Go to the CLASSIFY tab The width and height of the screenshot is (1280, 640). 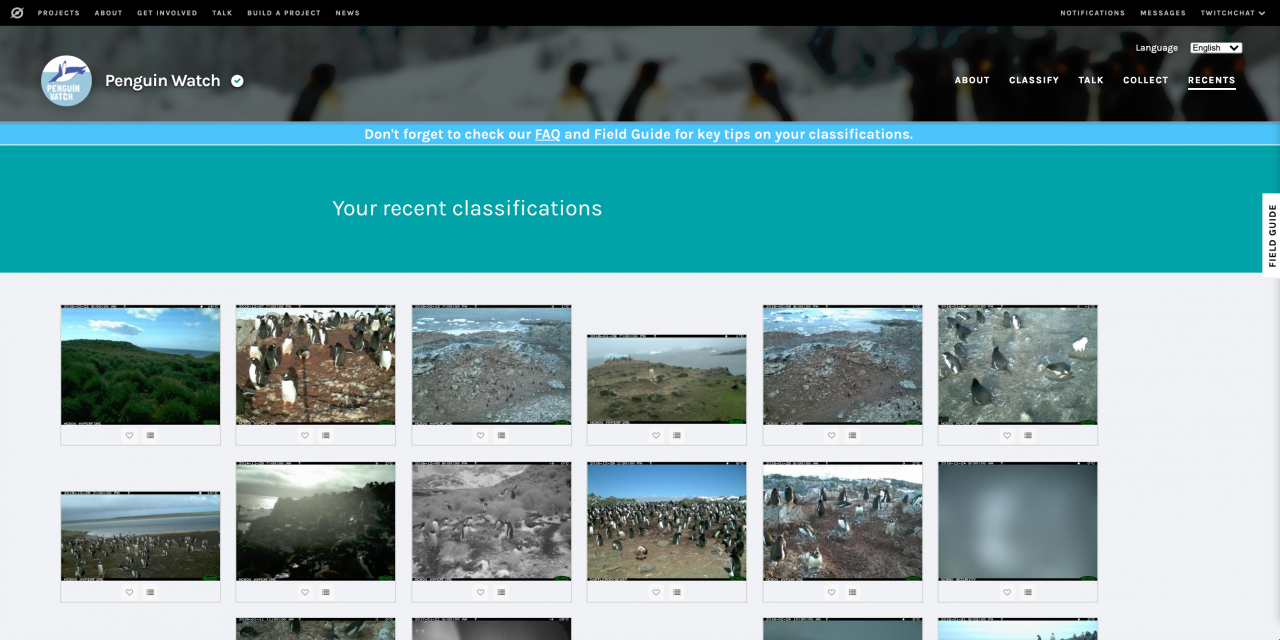(1034, 80)
